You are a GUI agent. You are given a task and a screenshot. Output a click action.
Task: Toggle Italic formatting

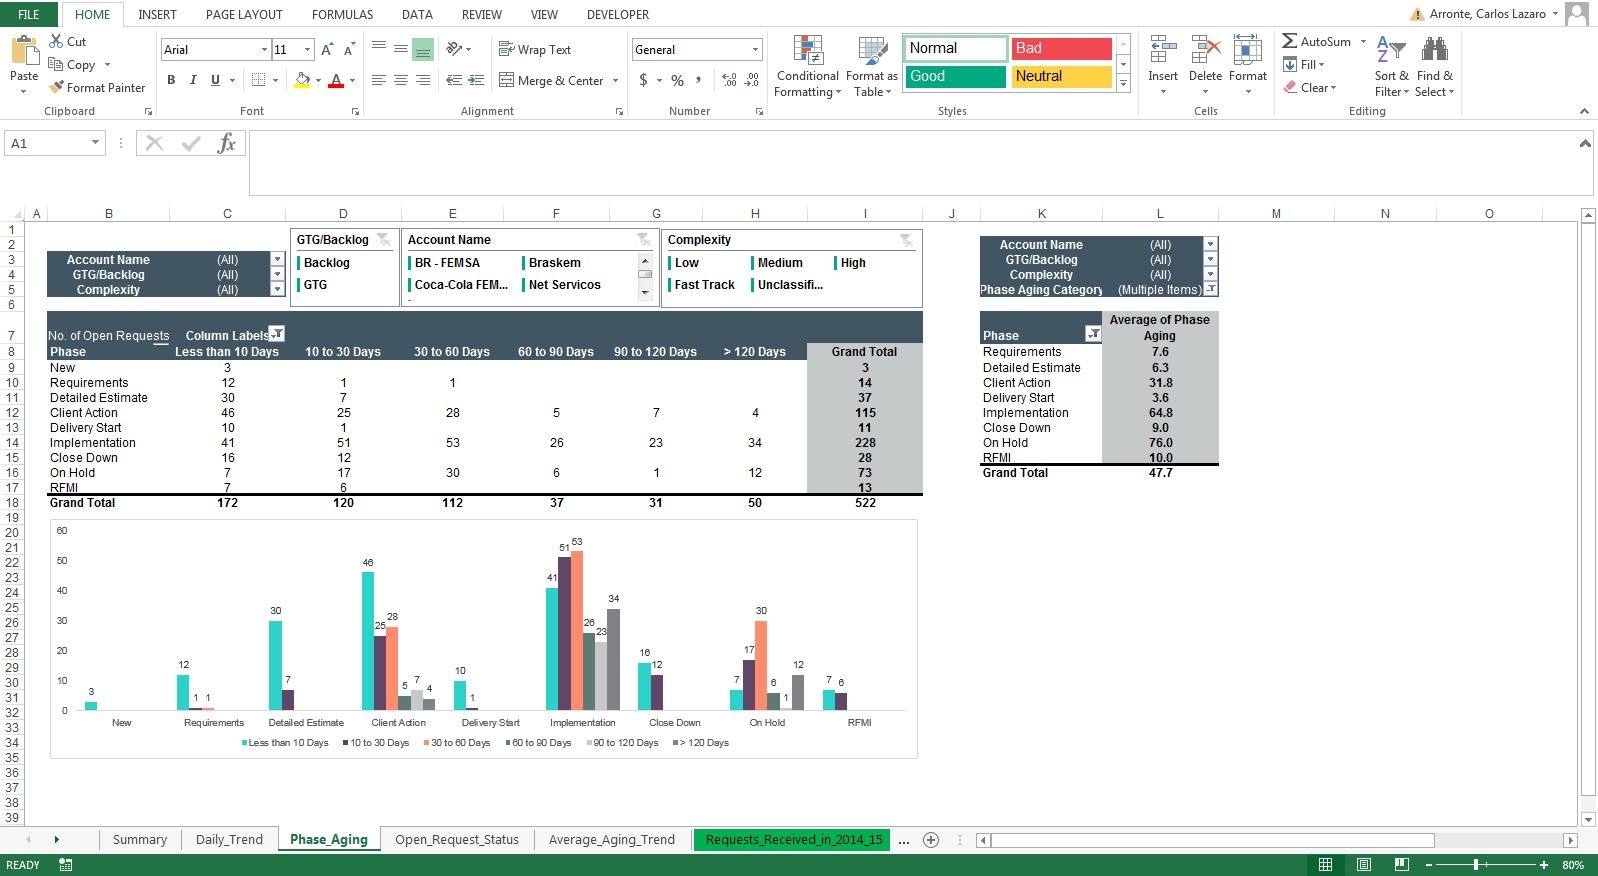(x=193, y=80)
